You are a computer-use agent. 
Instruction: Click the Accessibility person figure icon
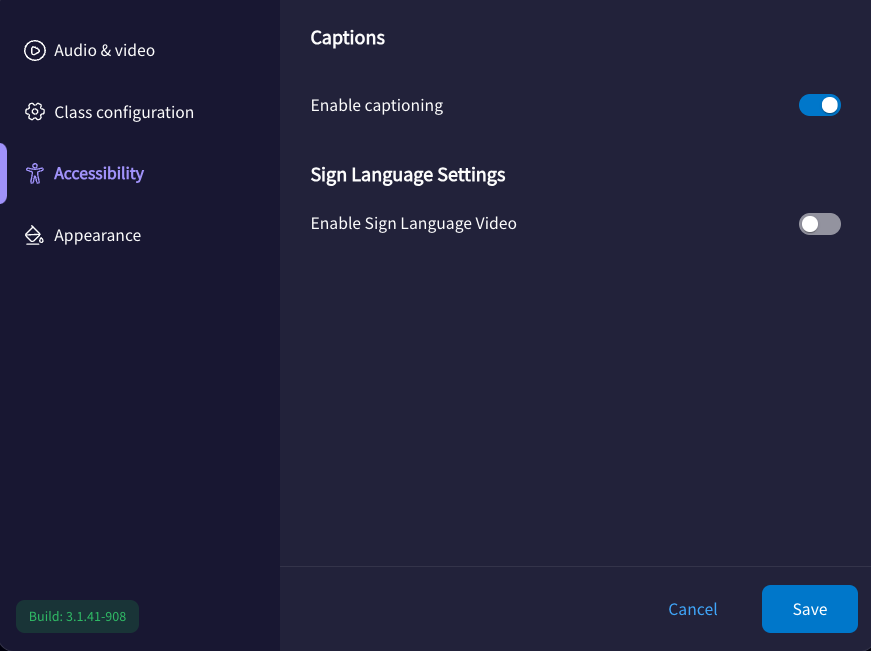click(x=35, y=174)
